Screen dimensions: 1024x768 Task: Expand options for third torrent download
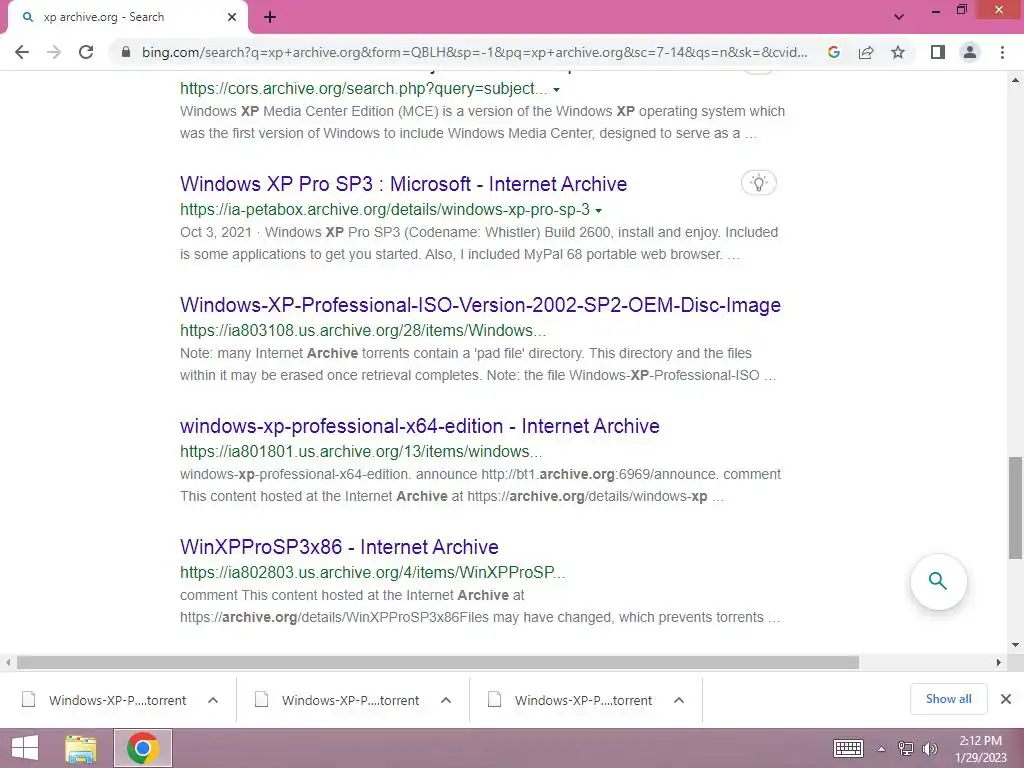pyautogui.click(x=679, y=700)
